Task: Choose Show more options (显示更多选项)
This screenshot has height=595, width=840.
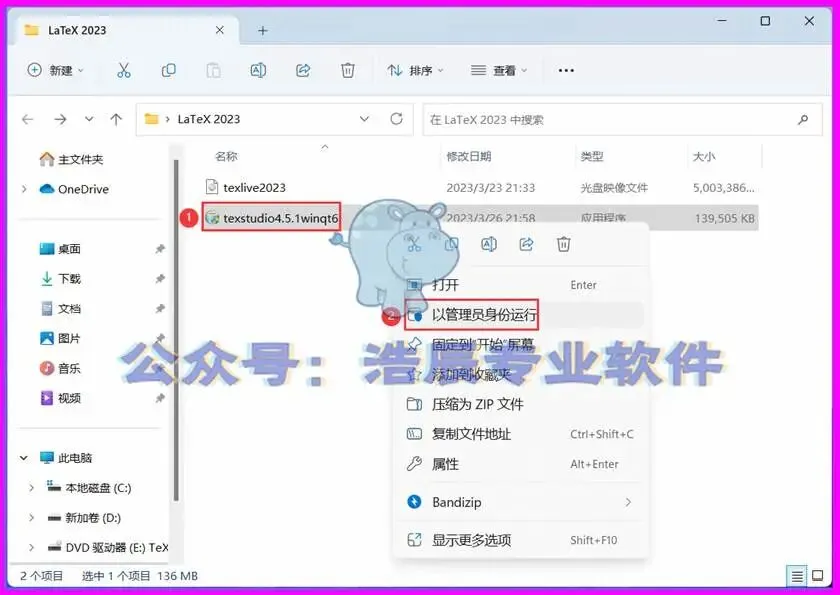Action: pos(522,540)
